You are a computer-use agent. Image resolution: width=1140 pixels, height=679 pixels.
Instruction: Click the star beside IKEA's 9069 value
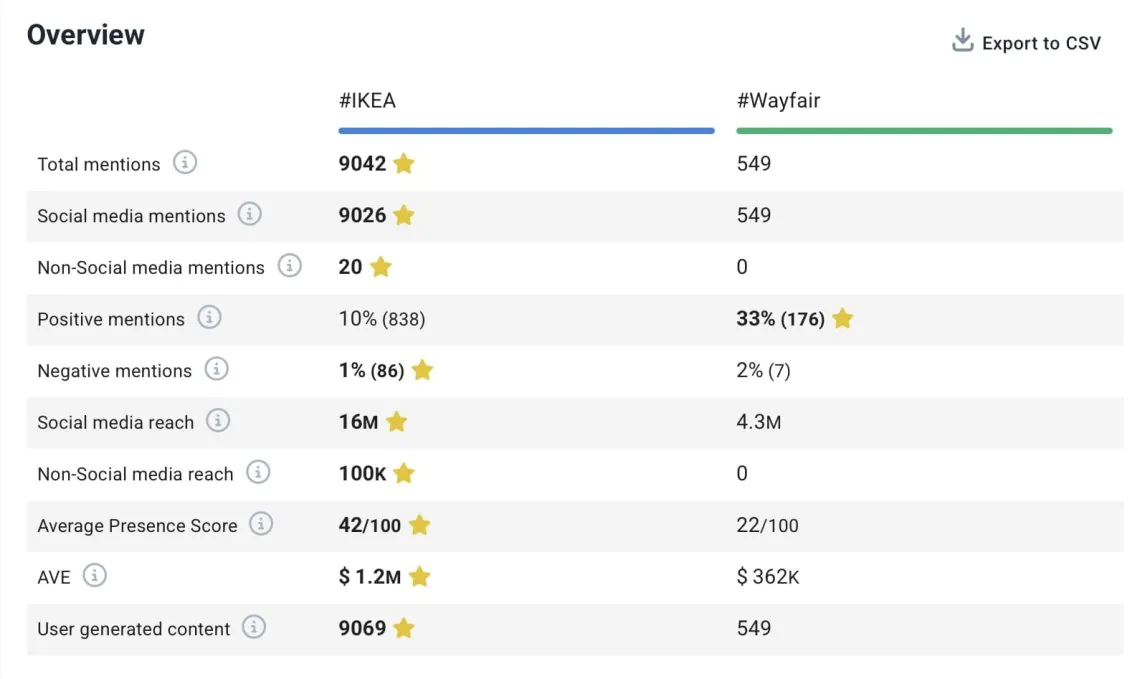pyautogui.click(x=404, y=627)
